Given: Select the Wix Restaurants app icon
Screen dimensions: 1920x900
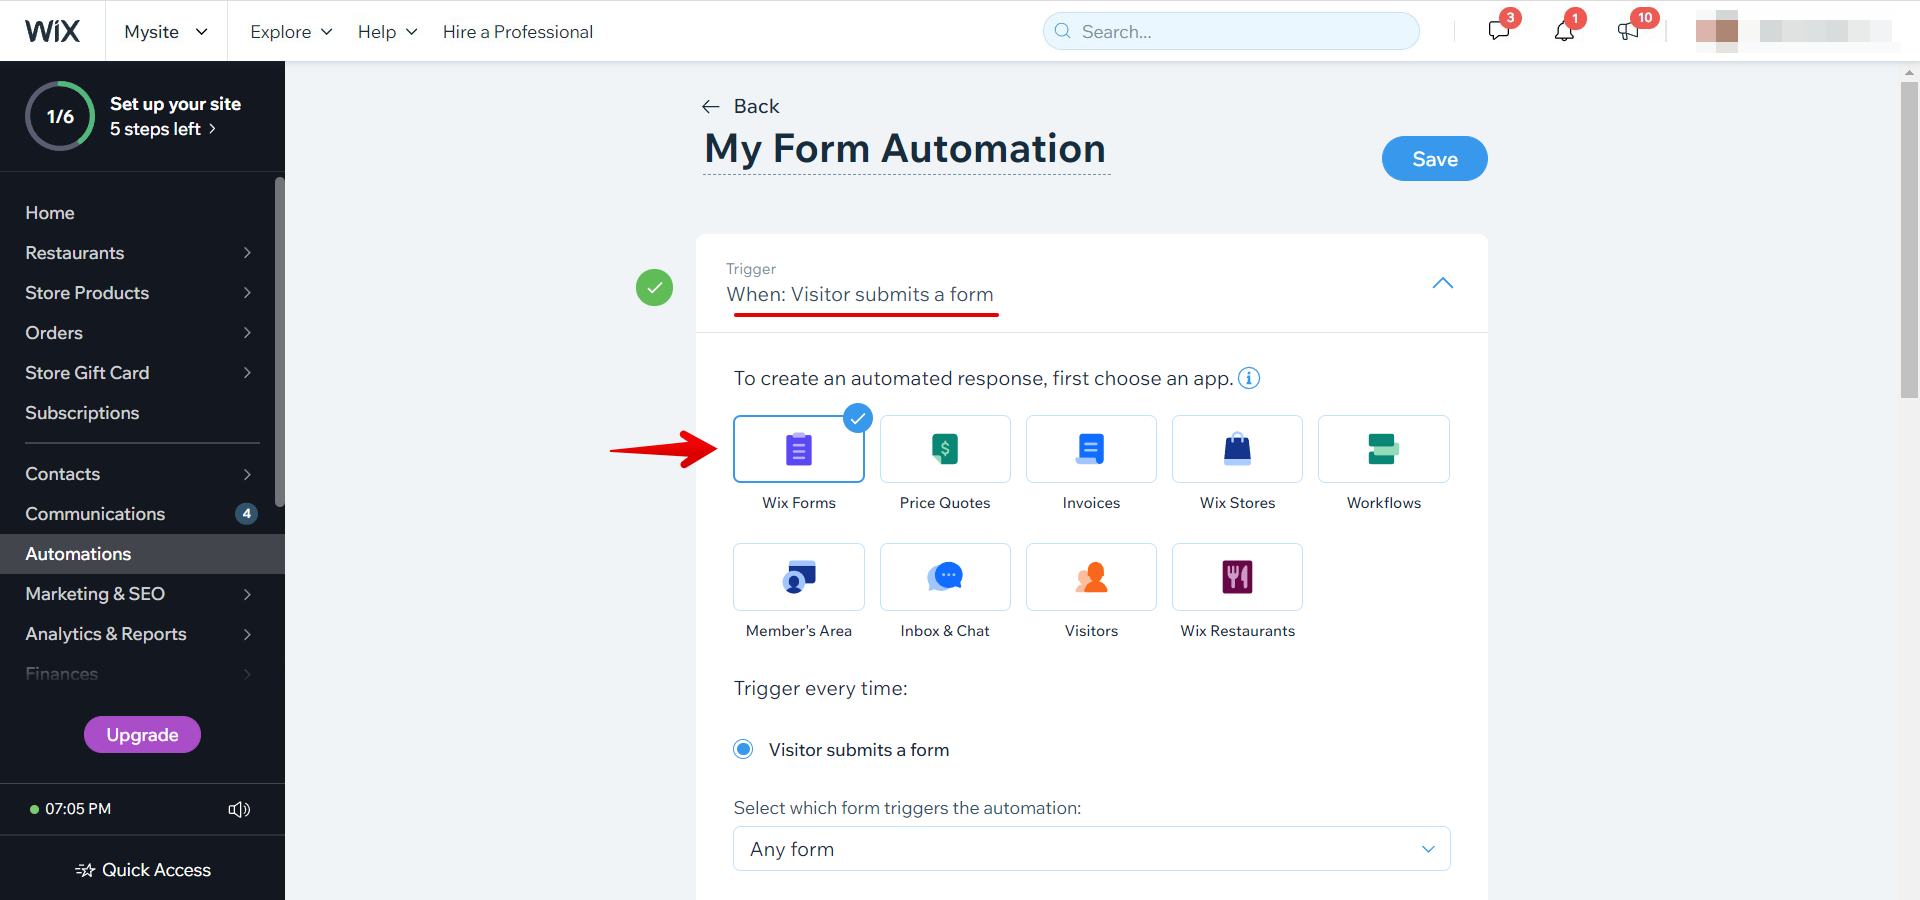Looking at the screenshot, I should click(x=1237, y=577).
